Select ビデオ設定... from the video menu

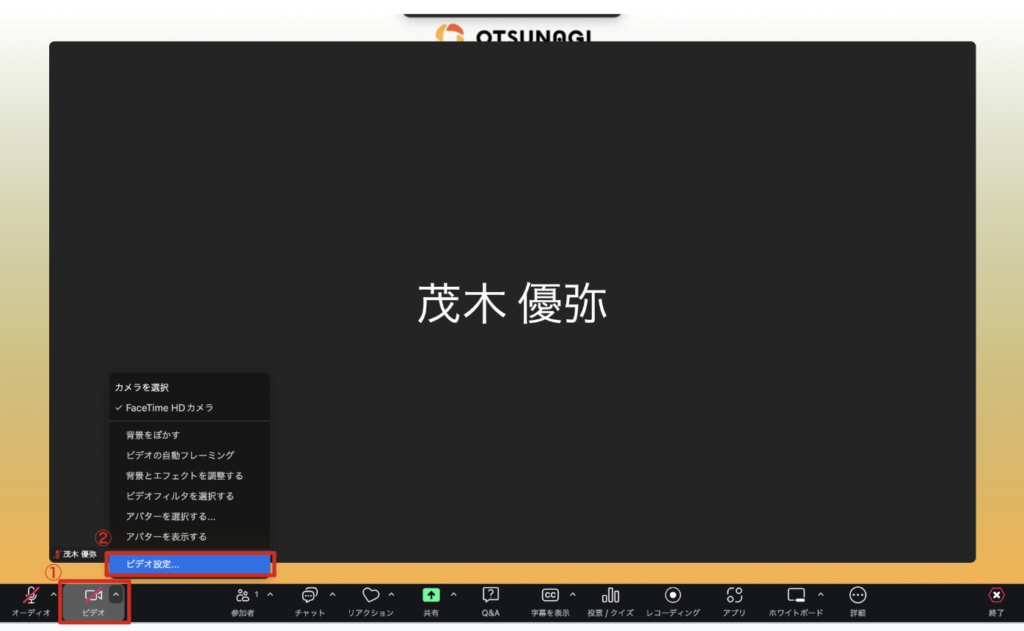[x=190, y=564]
